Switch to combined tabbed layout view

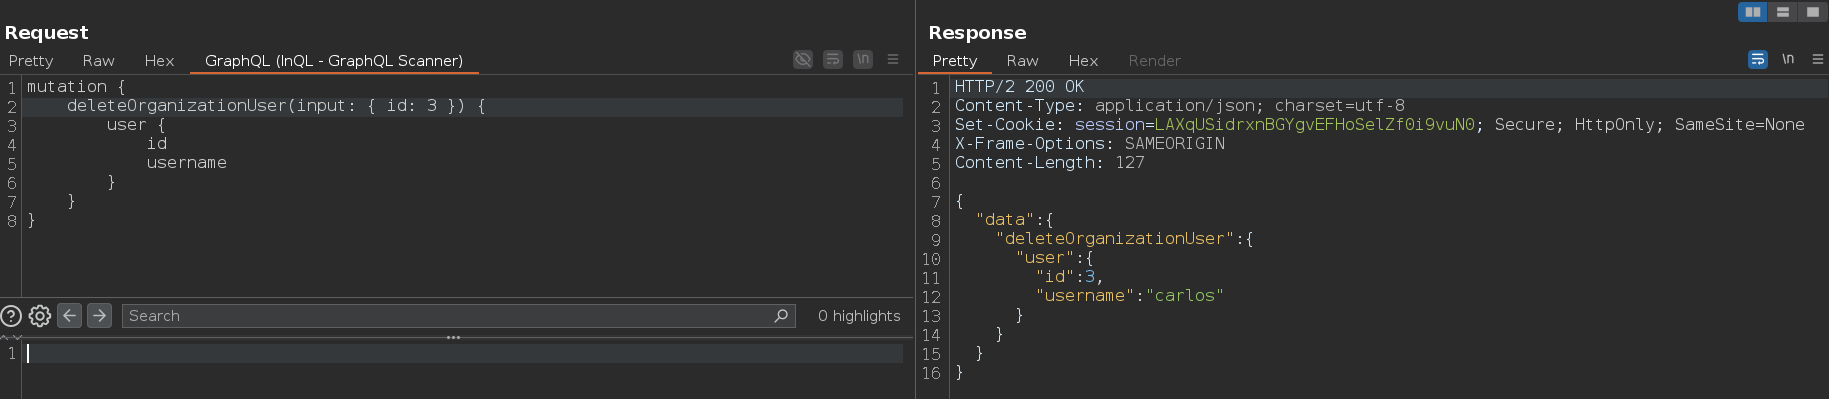[x=1812, y=12]
